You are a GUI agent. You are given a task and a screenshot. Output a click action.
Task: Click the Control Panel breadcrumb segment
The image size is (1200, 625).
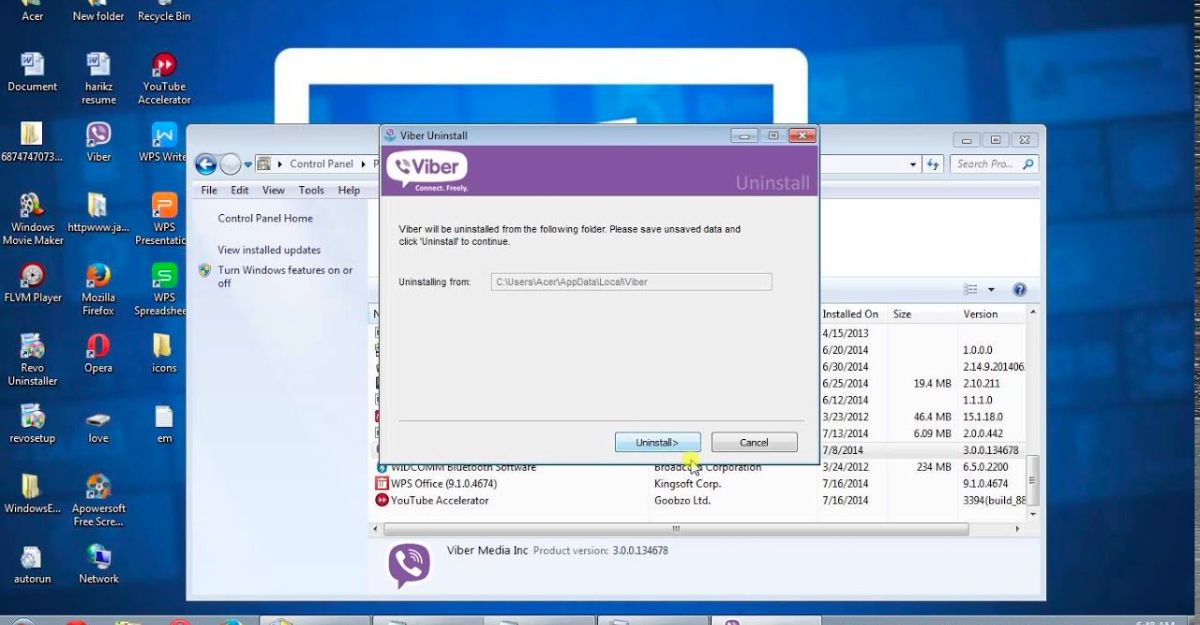[321, 164]
